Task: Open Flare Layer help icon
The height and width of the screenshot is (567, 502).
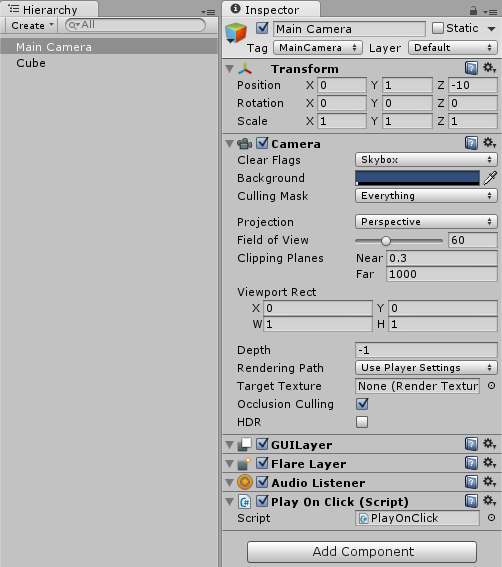Action: tap(471, 463)
